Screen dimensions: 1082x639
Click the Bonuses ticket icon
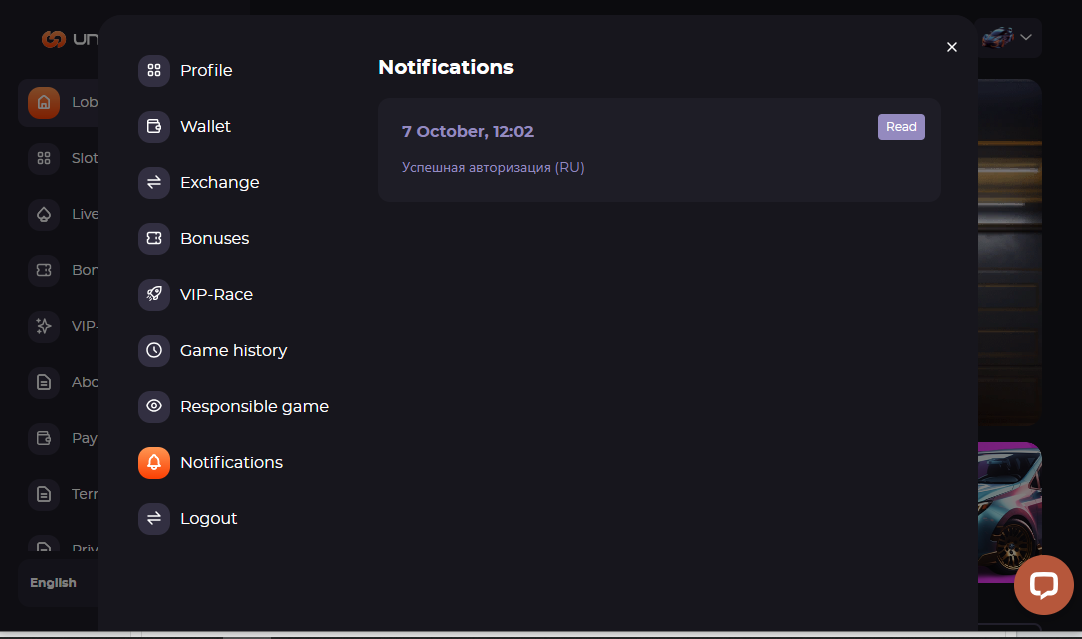154,238
